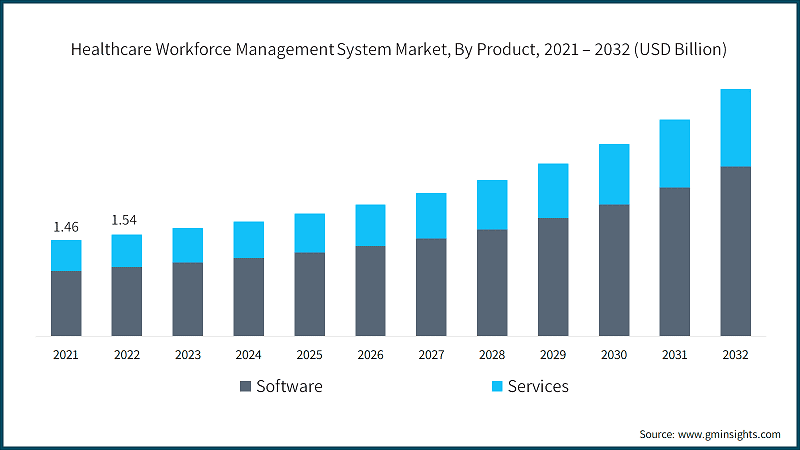Select the 2028 Services bar segment
The height and width of the screenshot is (450, 800).
(x=492, y=205)
